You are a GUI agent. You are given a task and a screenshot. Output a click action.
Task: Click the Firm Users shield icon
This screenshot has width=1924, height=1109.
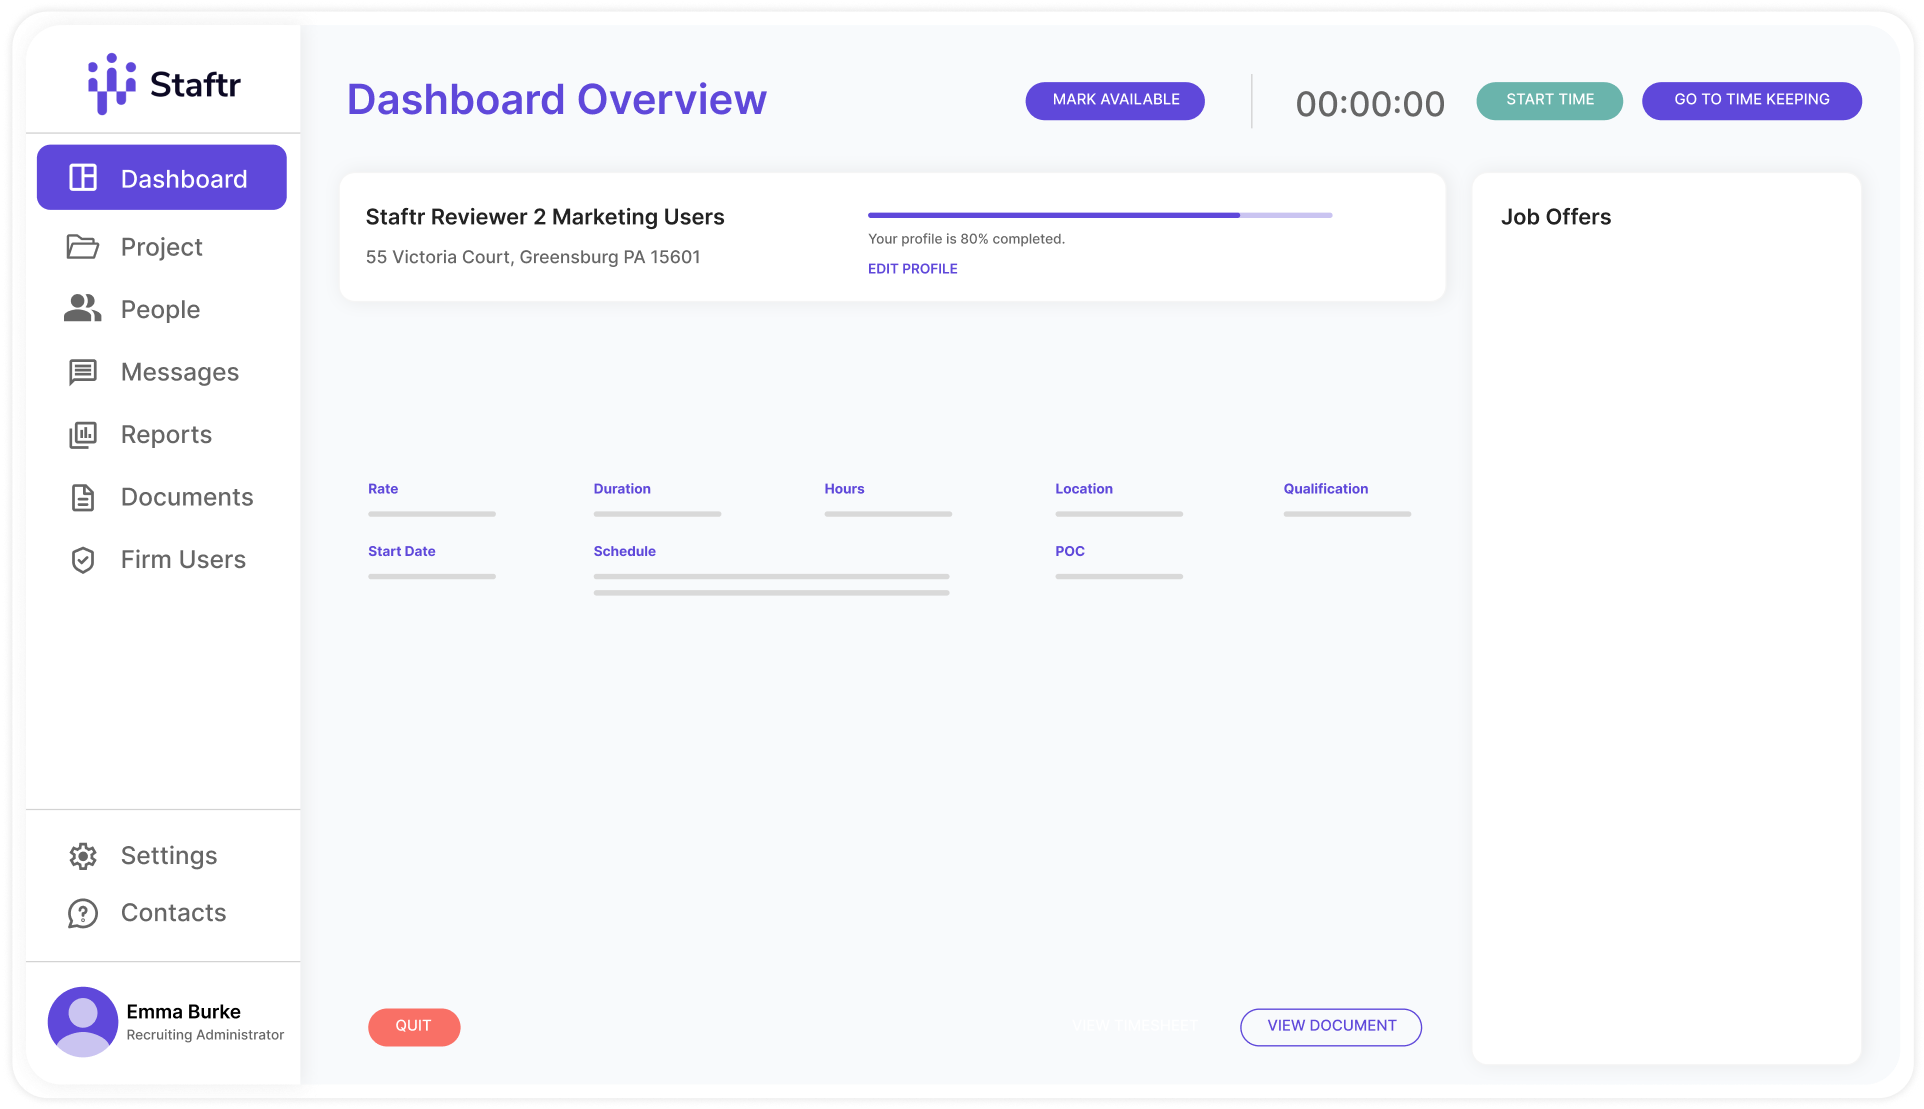click(x=83, y=560)
